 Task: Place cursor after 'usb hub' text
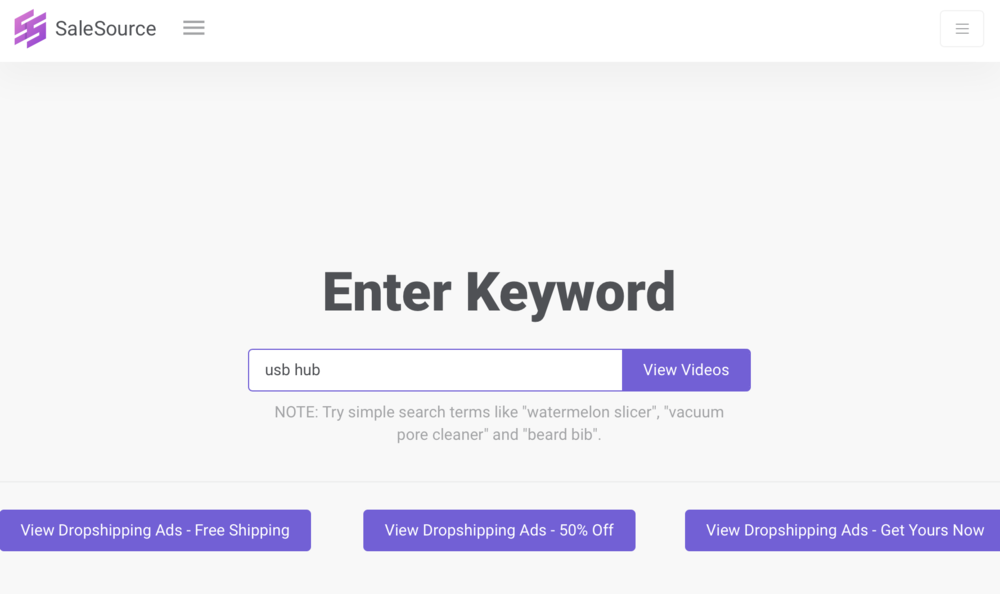point(321,370)
